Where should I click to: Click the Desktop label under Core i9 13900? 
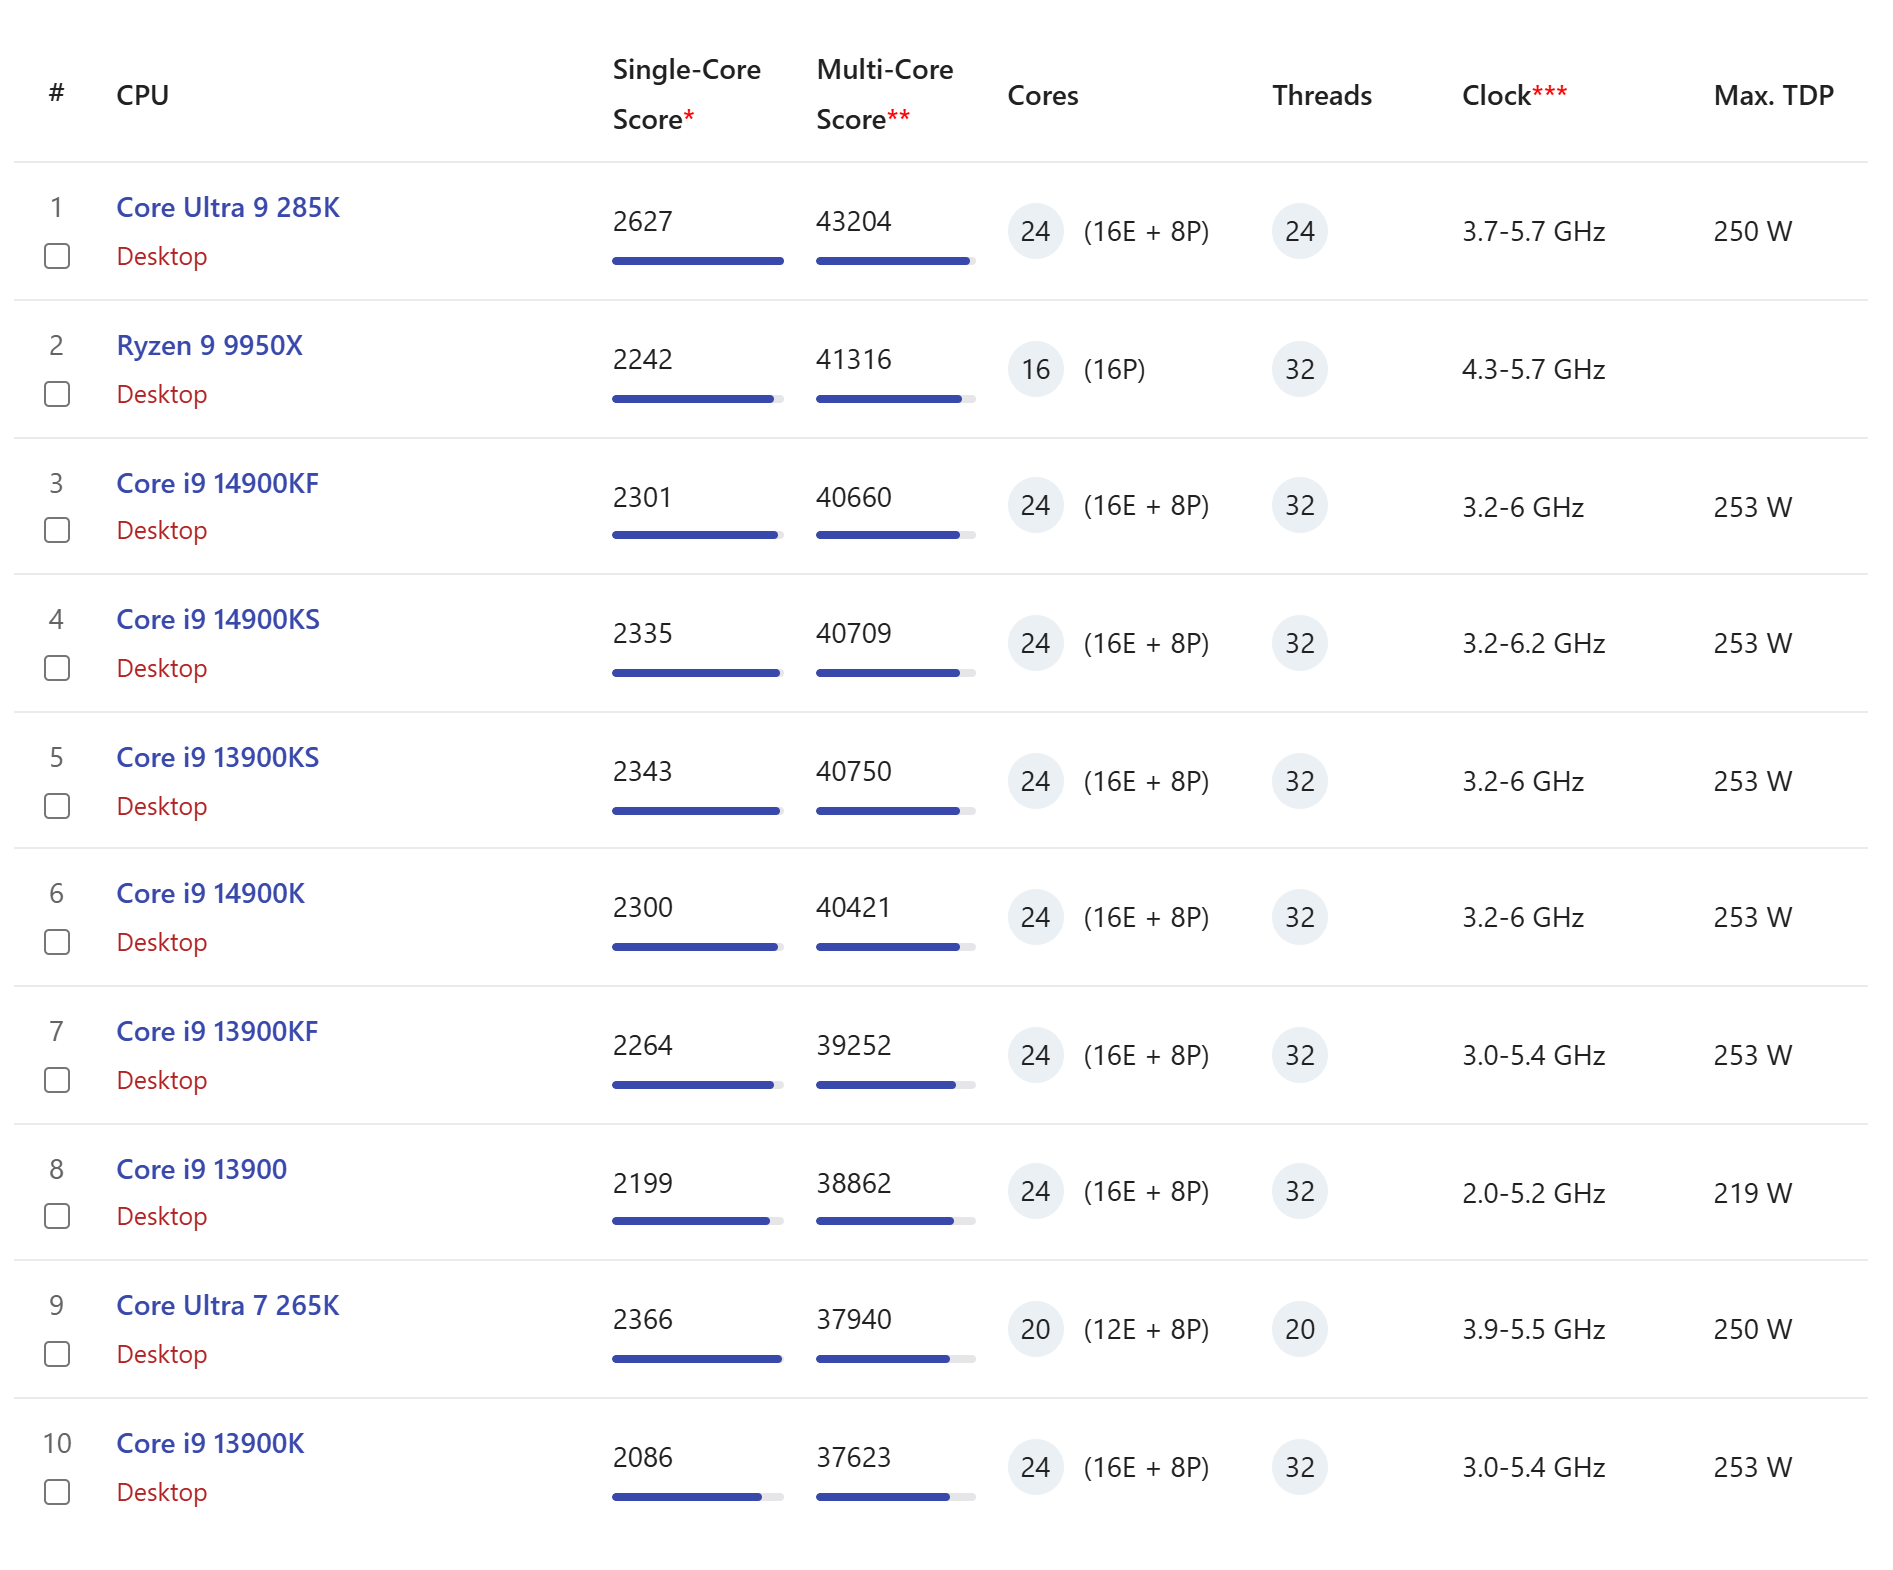point(161,1216)
